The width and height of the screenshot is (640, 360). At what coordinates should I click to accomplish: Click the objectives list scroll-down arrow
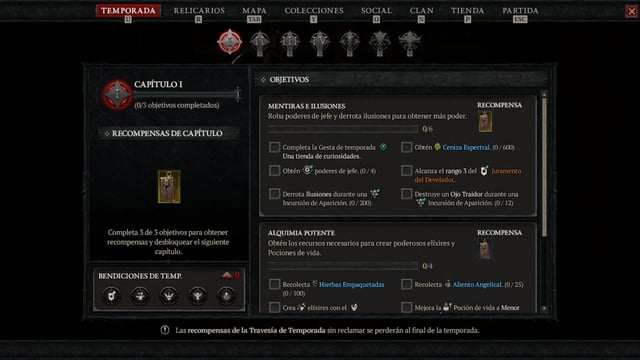[x=544, y=309]
